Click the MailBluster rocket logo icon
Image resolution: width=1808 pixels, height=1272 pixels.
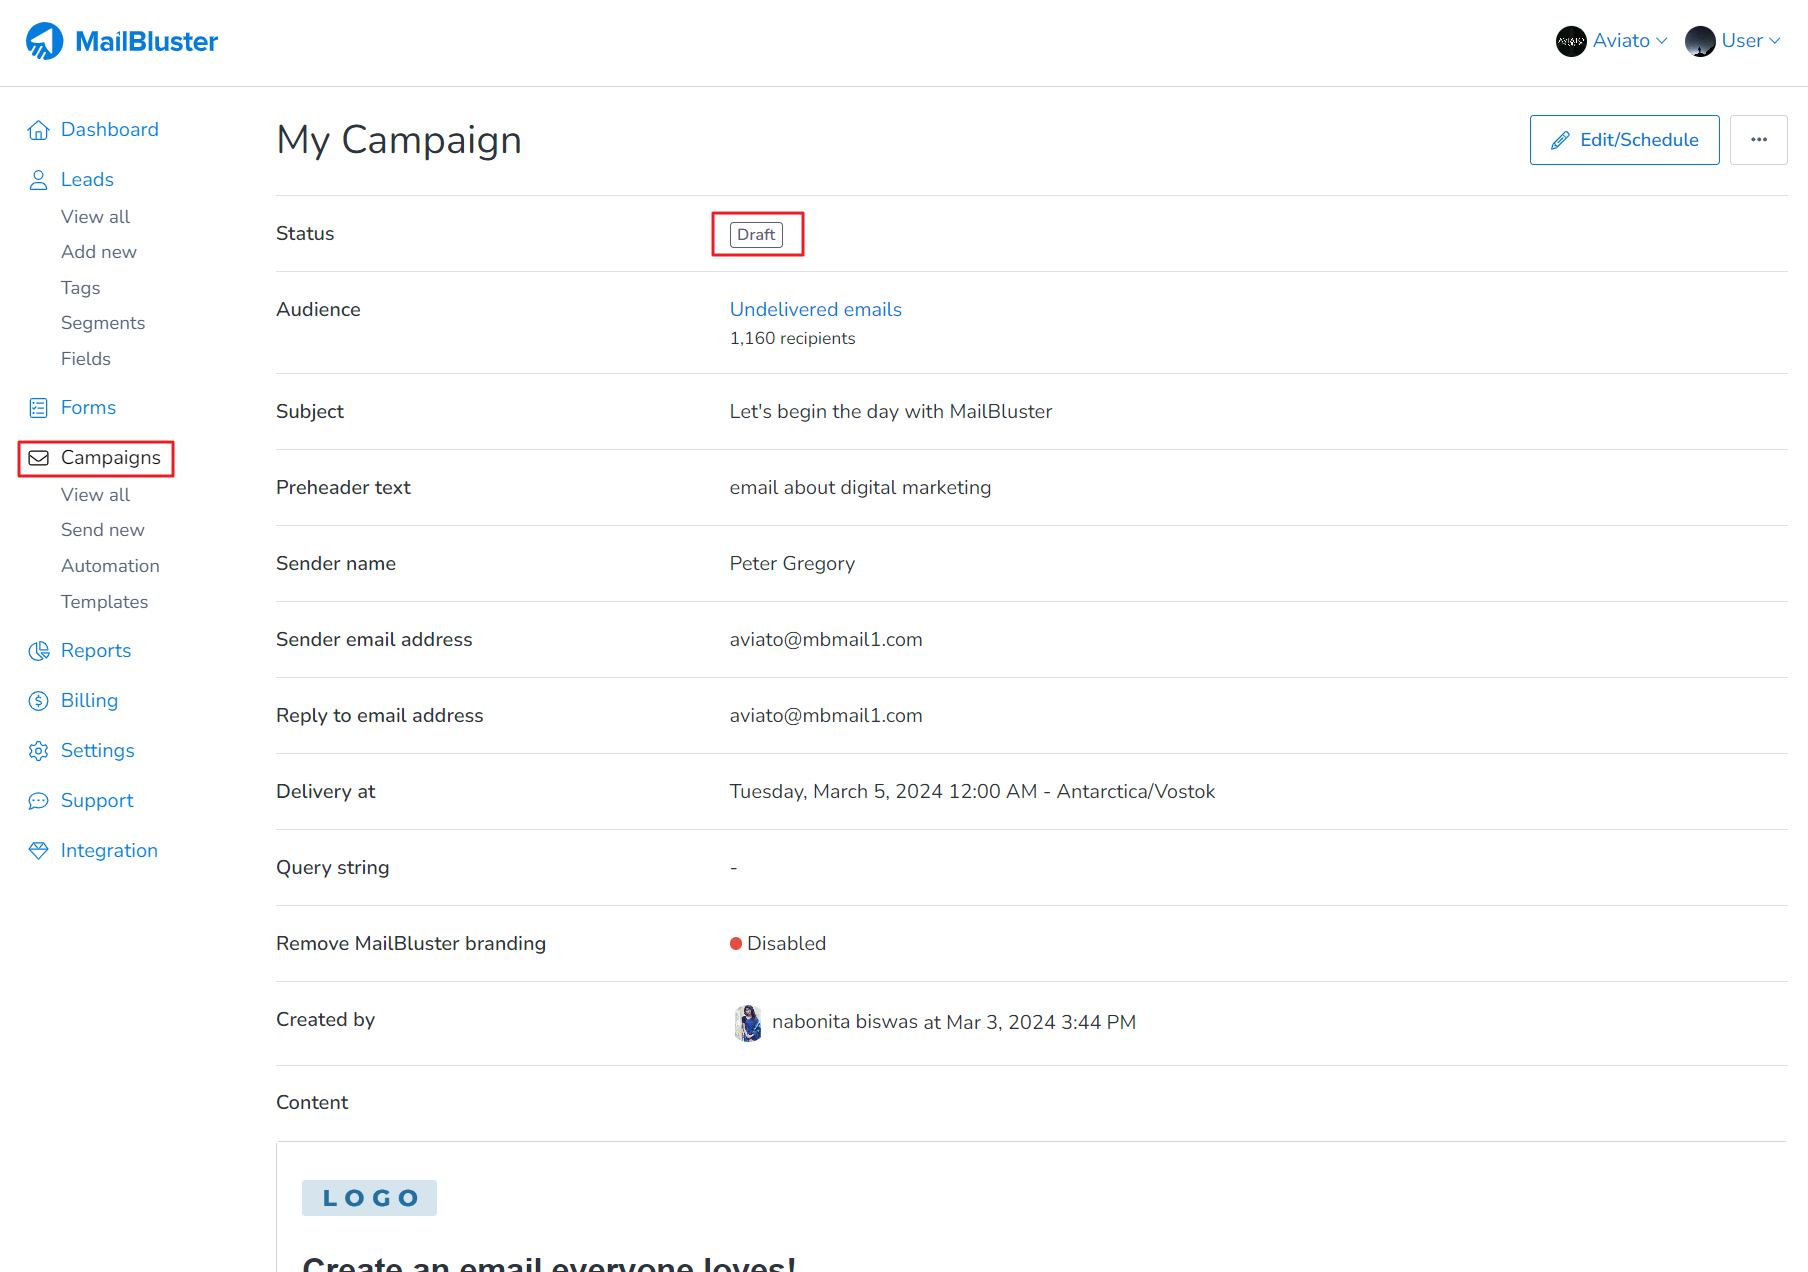pyautogui.click(x=44, y=41)
